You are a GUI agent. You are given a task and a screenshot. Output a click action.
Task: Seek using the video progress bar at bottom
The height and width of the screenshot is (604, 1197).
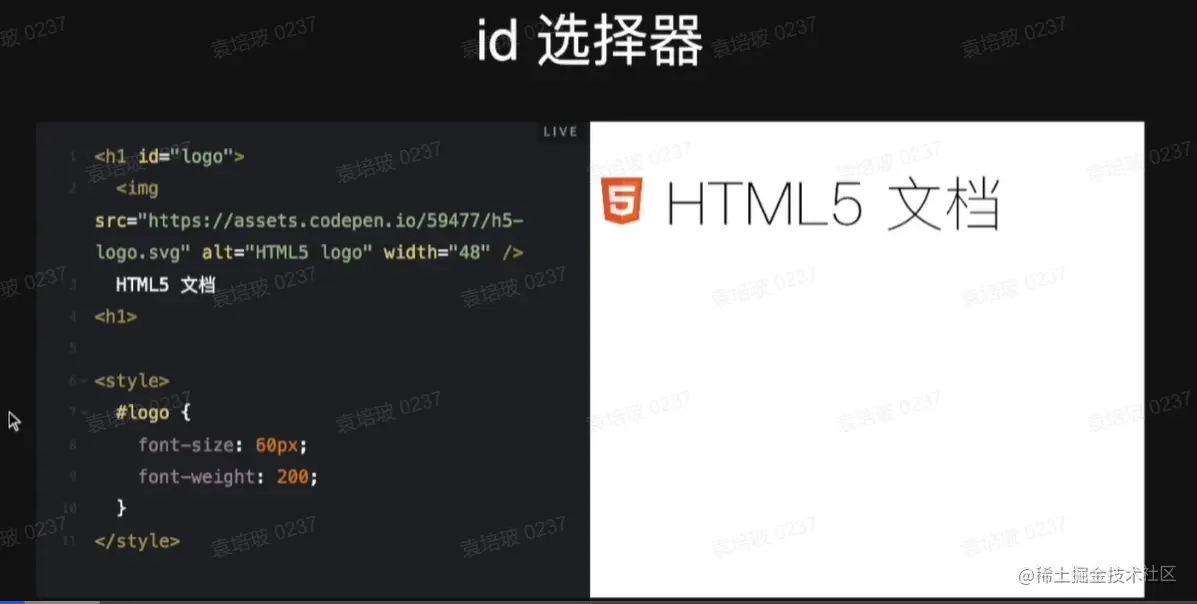pos(598,602)
